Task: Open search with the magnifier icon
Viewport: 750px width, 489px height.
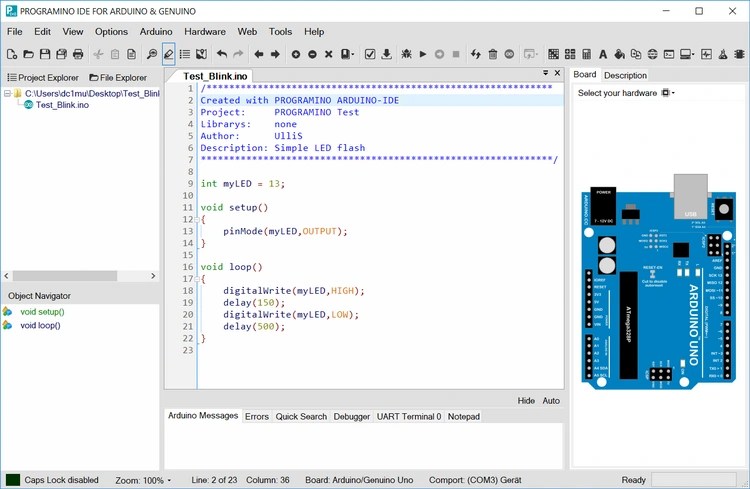Action: [x=152, y=54]
